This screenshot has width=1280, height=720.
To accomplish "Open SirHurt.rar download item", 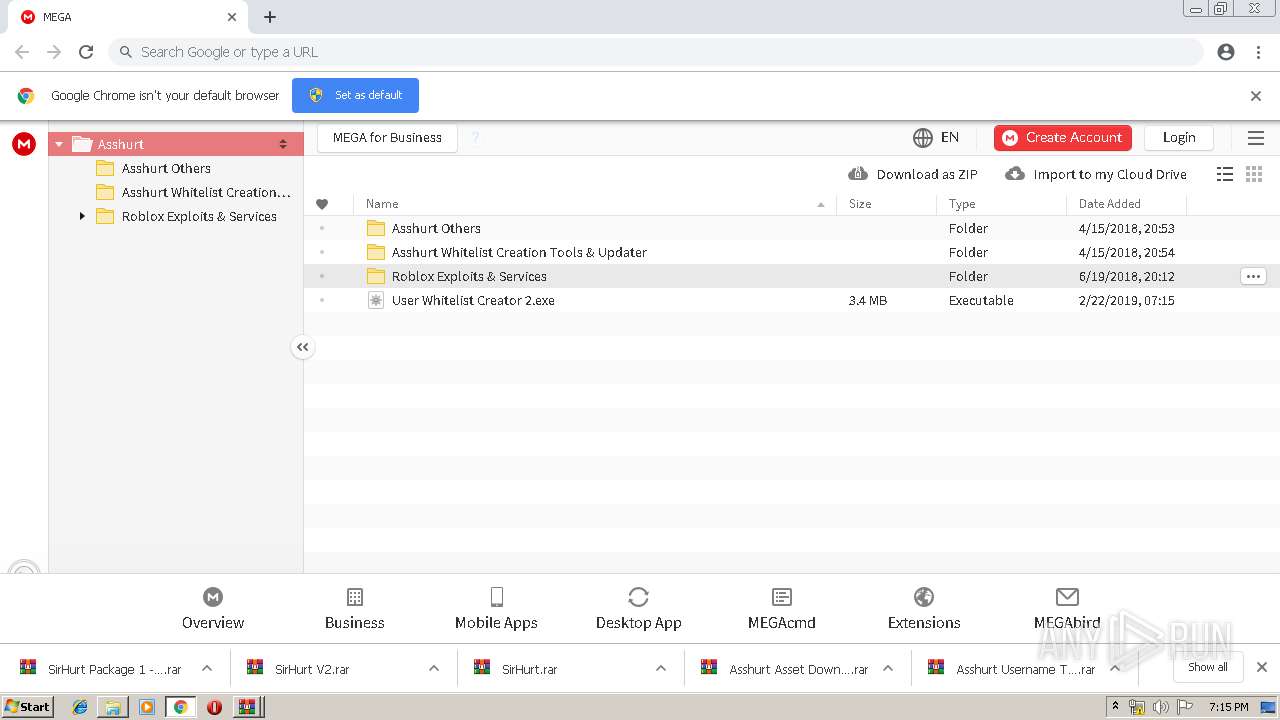I will (517, 669).
